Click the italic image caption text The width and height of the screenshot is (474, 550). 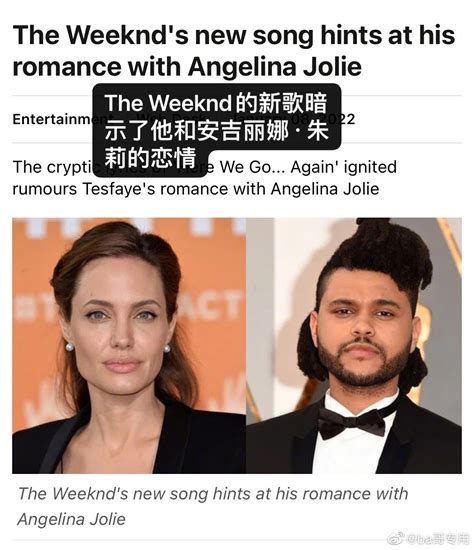213,506
